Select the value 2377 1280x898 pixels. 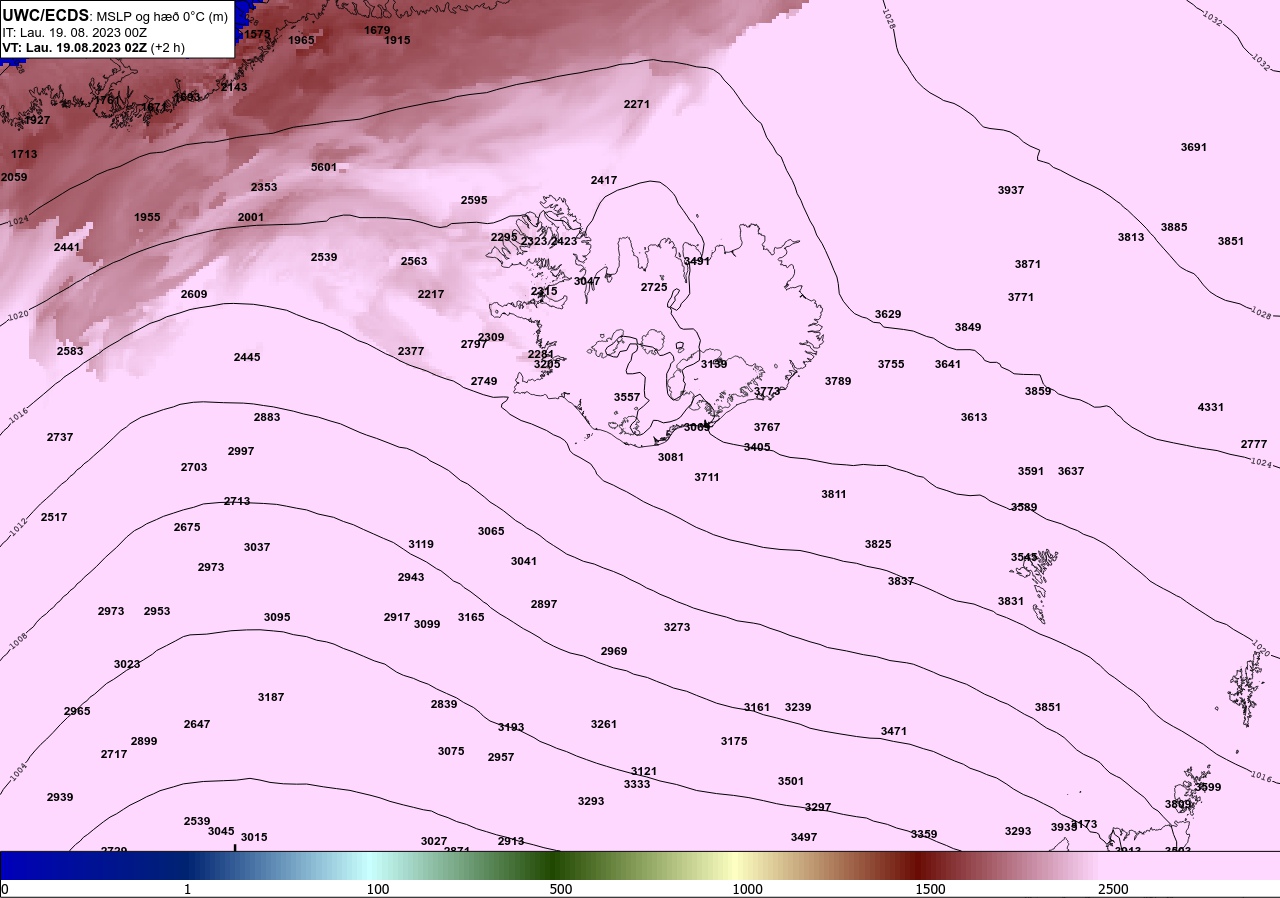(x=411, y=351)
